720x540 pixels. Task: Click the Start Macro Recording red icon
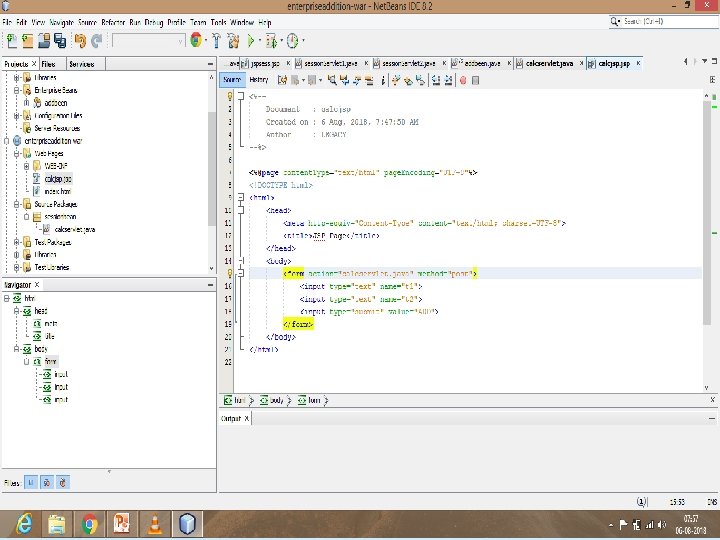pos(463,80)
